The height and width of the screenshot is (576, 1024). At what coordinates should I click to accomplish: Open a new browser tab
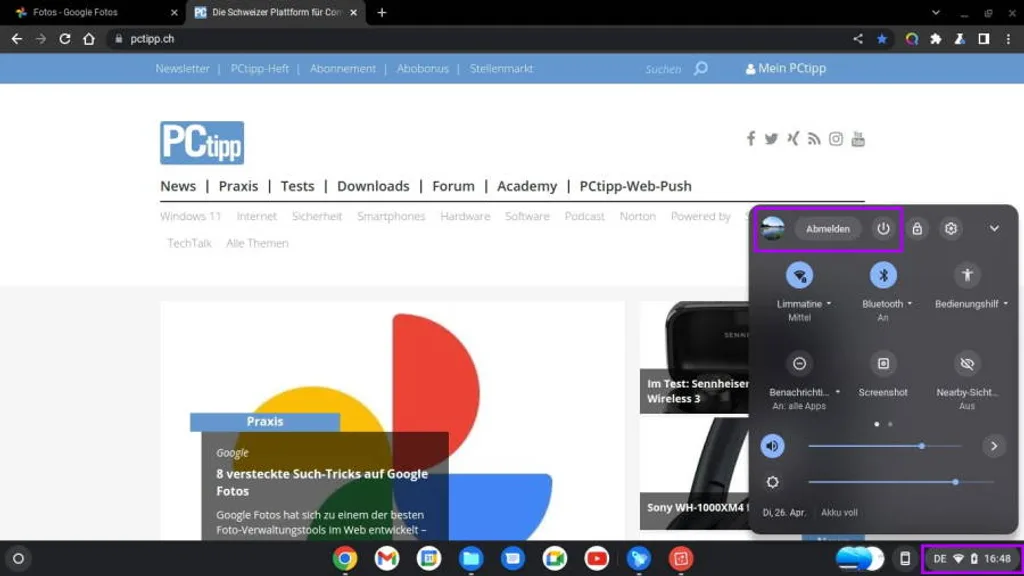click(381, 12)
